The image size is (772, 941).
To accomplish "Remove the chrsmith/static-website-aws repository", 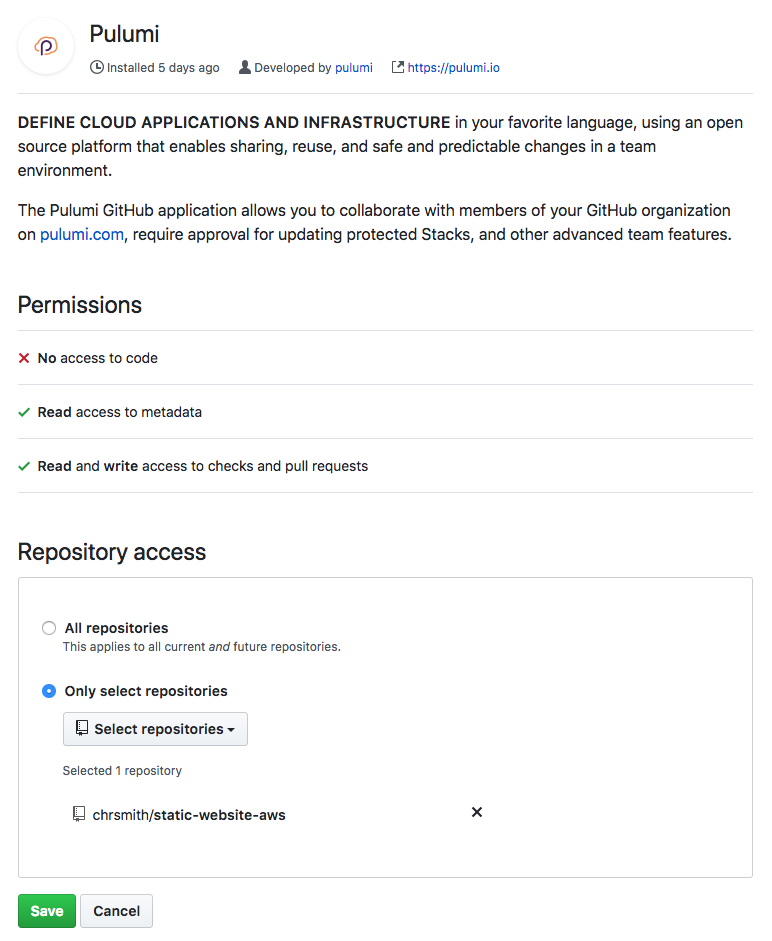I will point(477,812).
